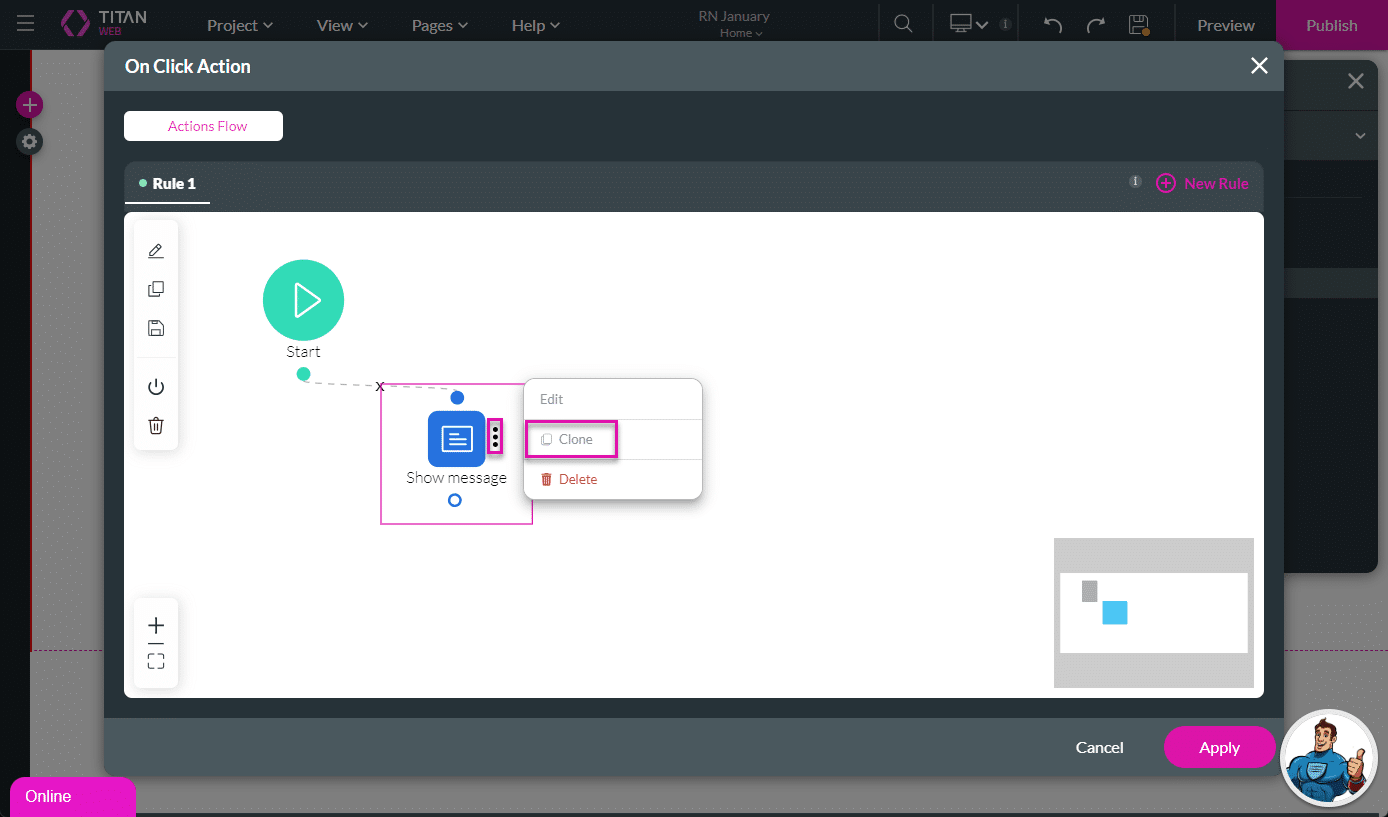Select Clone from the context menu
This screenshot has width=1388, height=817.
pyautogui.click(x=571, y=439)
